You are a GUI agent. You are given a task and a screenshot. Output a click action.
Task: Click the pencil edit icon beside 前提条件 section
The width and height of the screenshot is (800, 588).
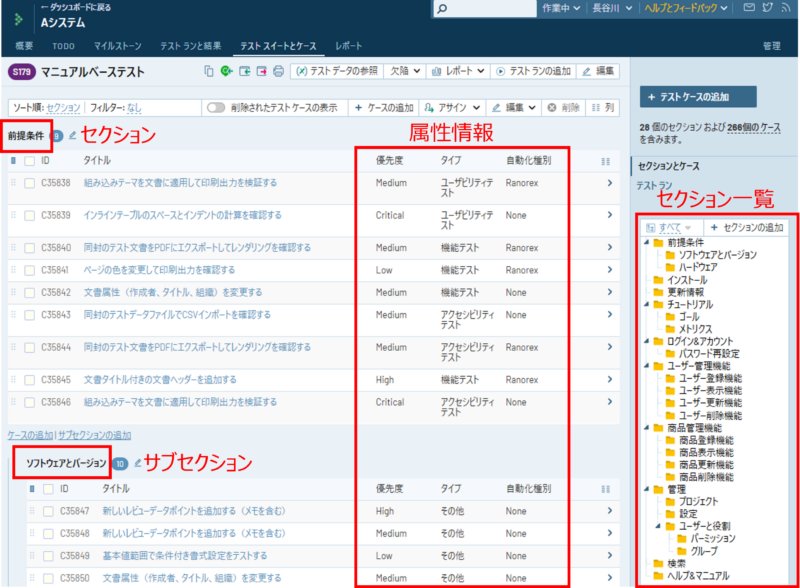pyautogui.click(x=73, y=136)
